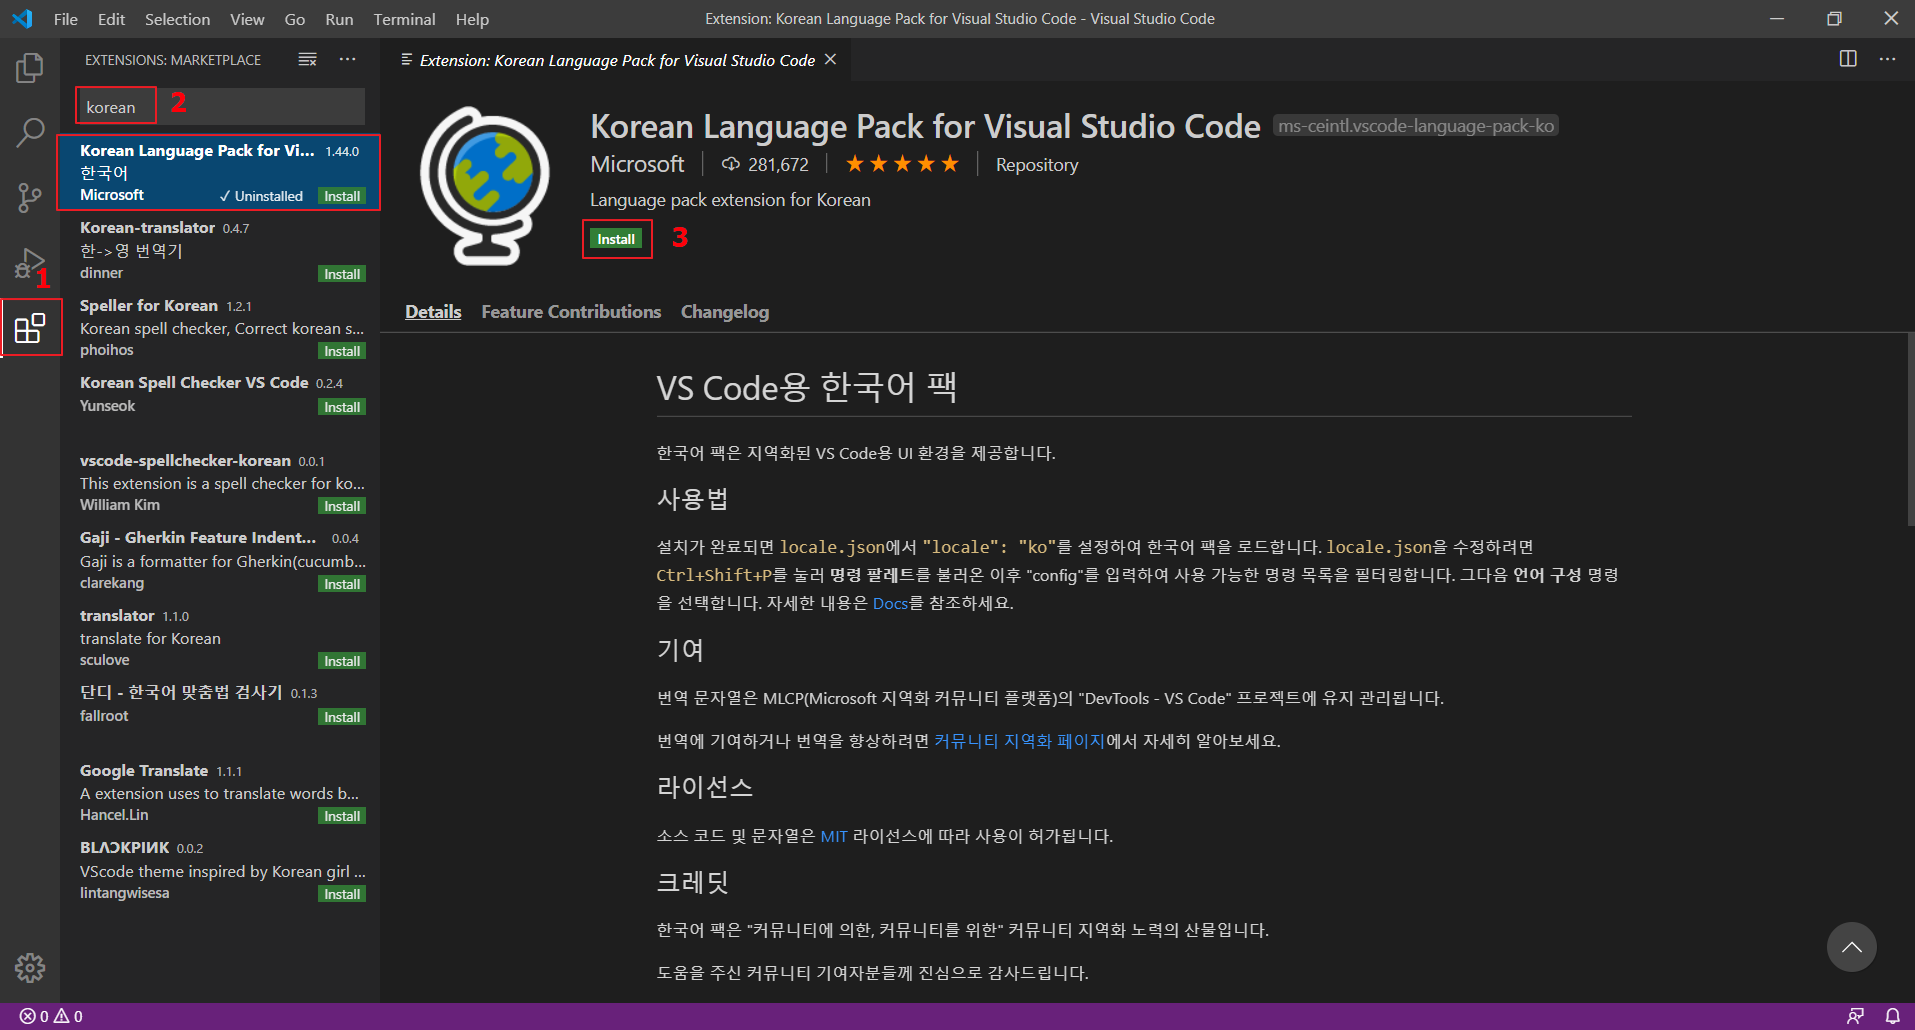
Task: Open the Help menu
Action: (x=472, y=19)
